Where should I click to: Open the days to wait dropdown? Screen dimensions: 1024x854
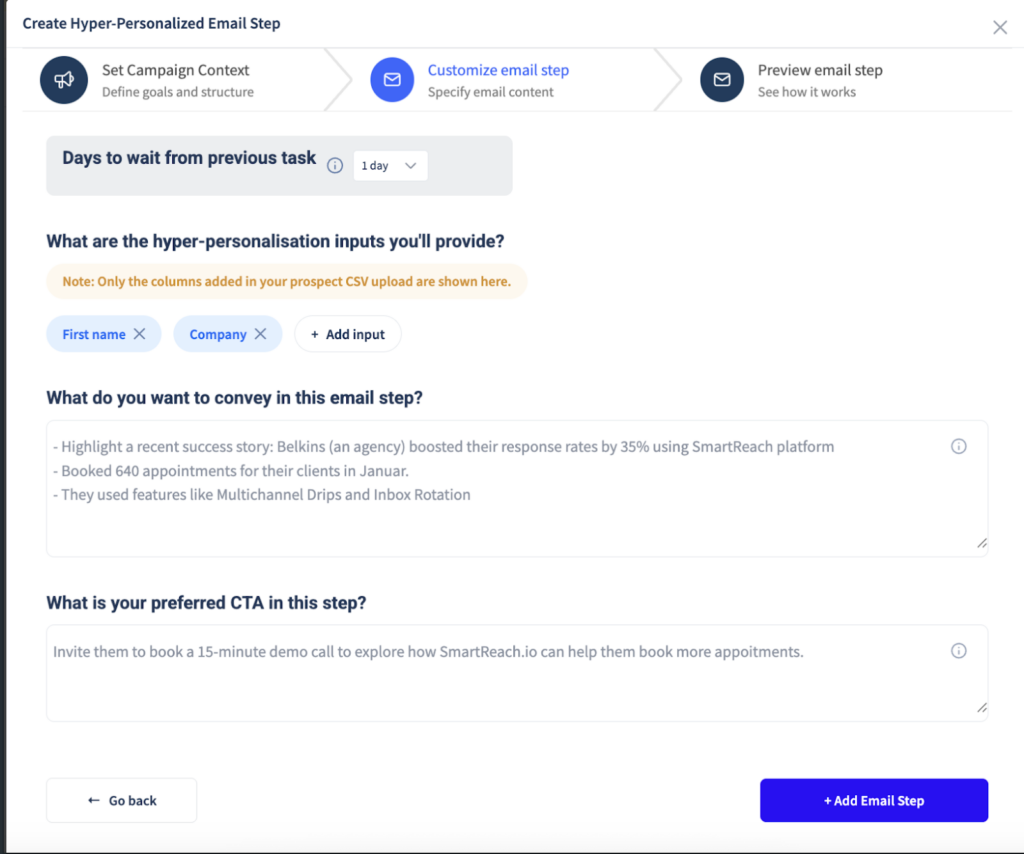point(390,165)
